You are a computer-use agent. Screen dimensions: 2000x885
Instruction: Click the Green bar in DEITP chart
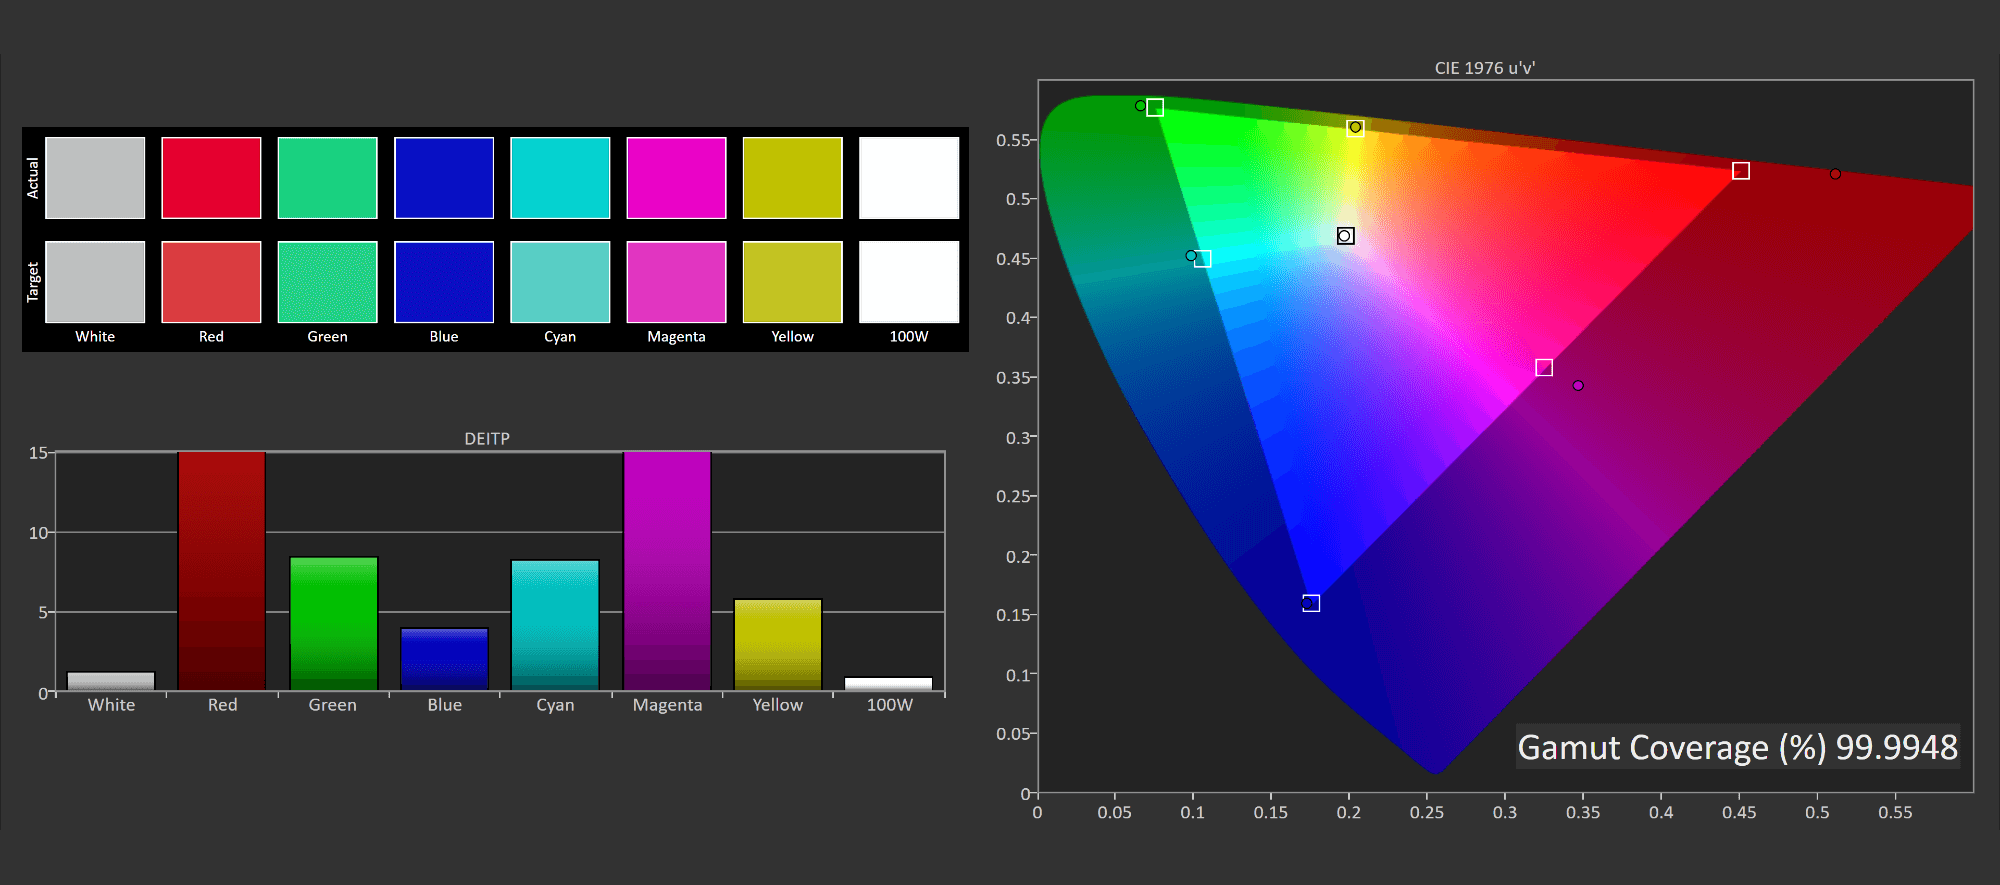click(x=334, y=623)
